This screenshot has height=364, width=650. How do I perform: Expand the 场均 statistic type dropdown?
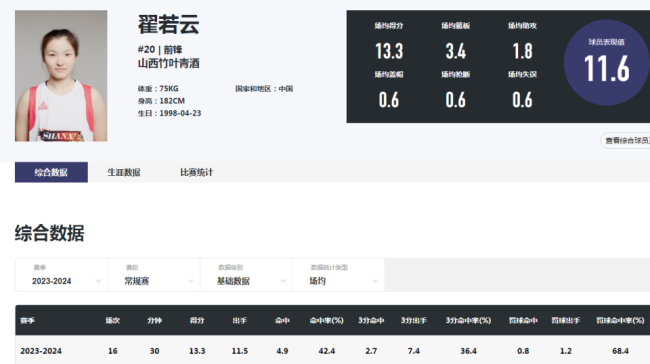339,275
